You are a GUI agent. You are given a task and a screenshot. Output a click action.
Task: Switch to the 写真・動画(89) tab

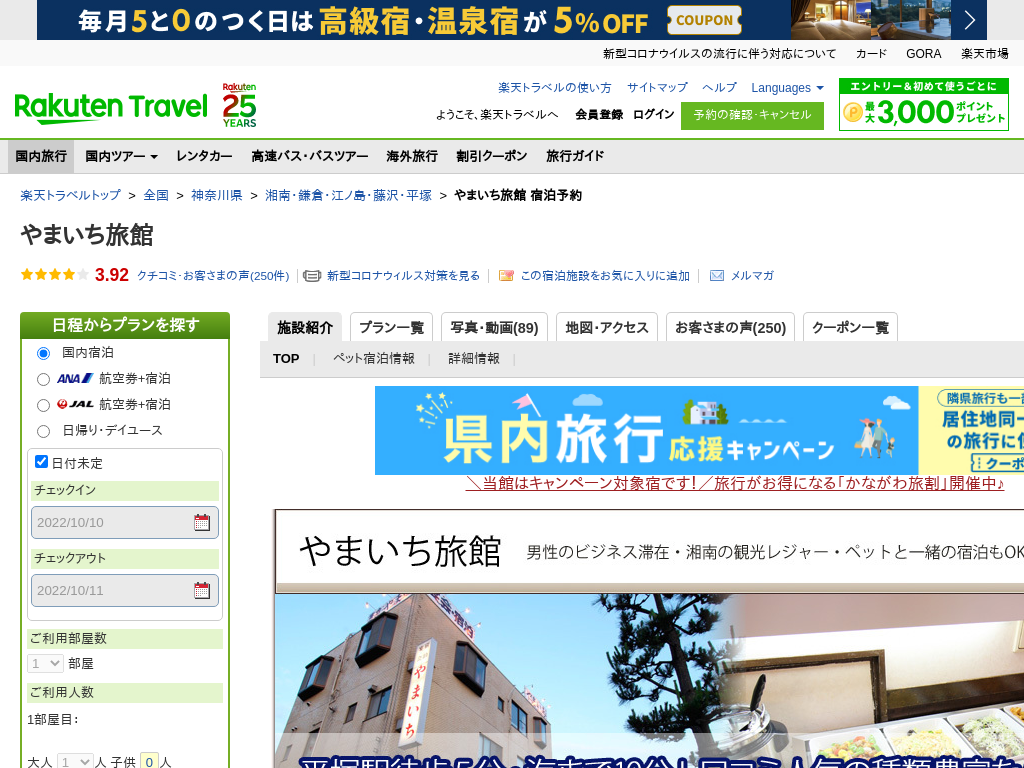[x=494, y=327]
